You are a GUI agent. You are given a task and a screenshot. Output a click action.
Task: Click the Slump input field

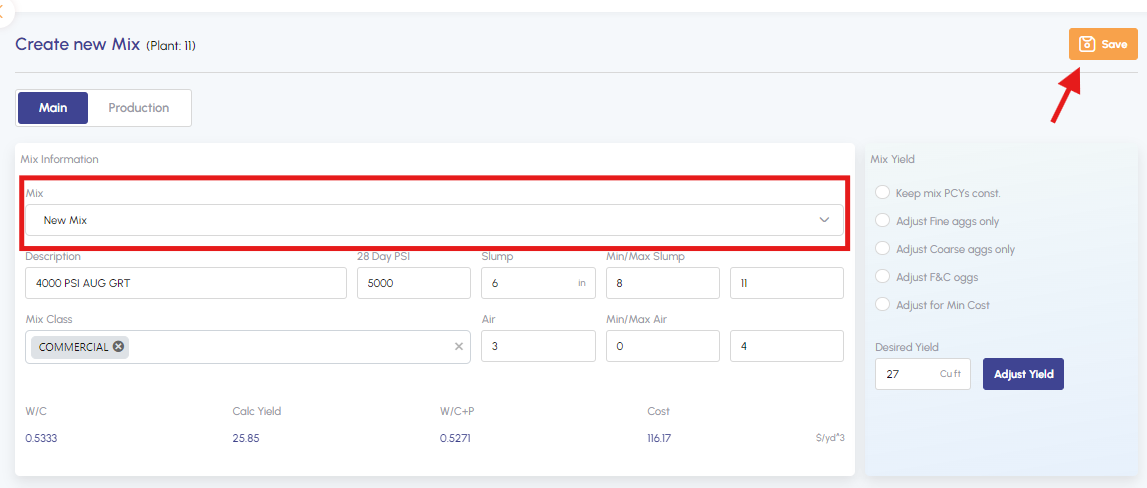(528, 283)
